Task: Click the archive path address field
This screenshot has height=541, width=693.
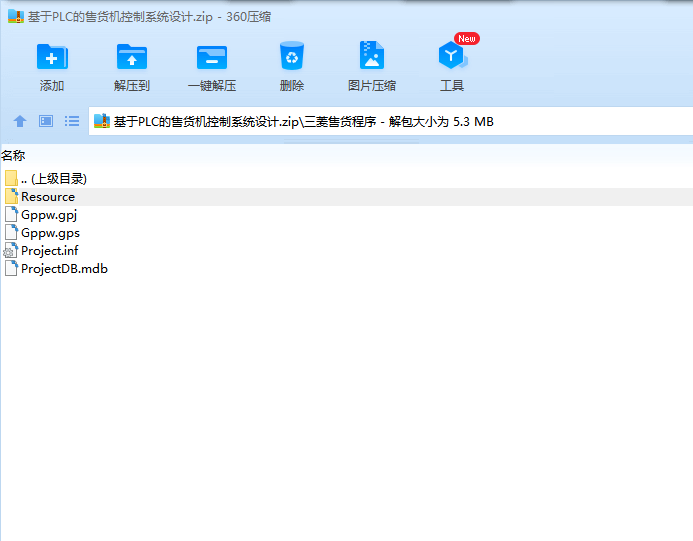Action: 391,121
